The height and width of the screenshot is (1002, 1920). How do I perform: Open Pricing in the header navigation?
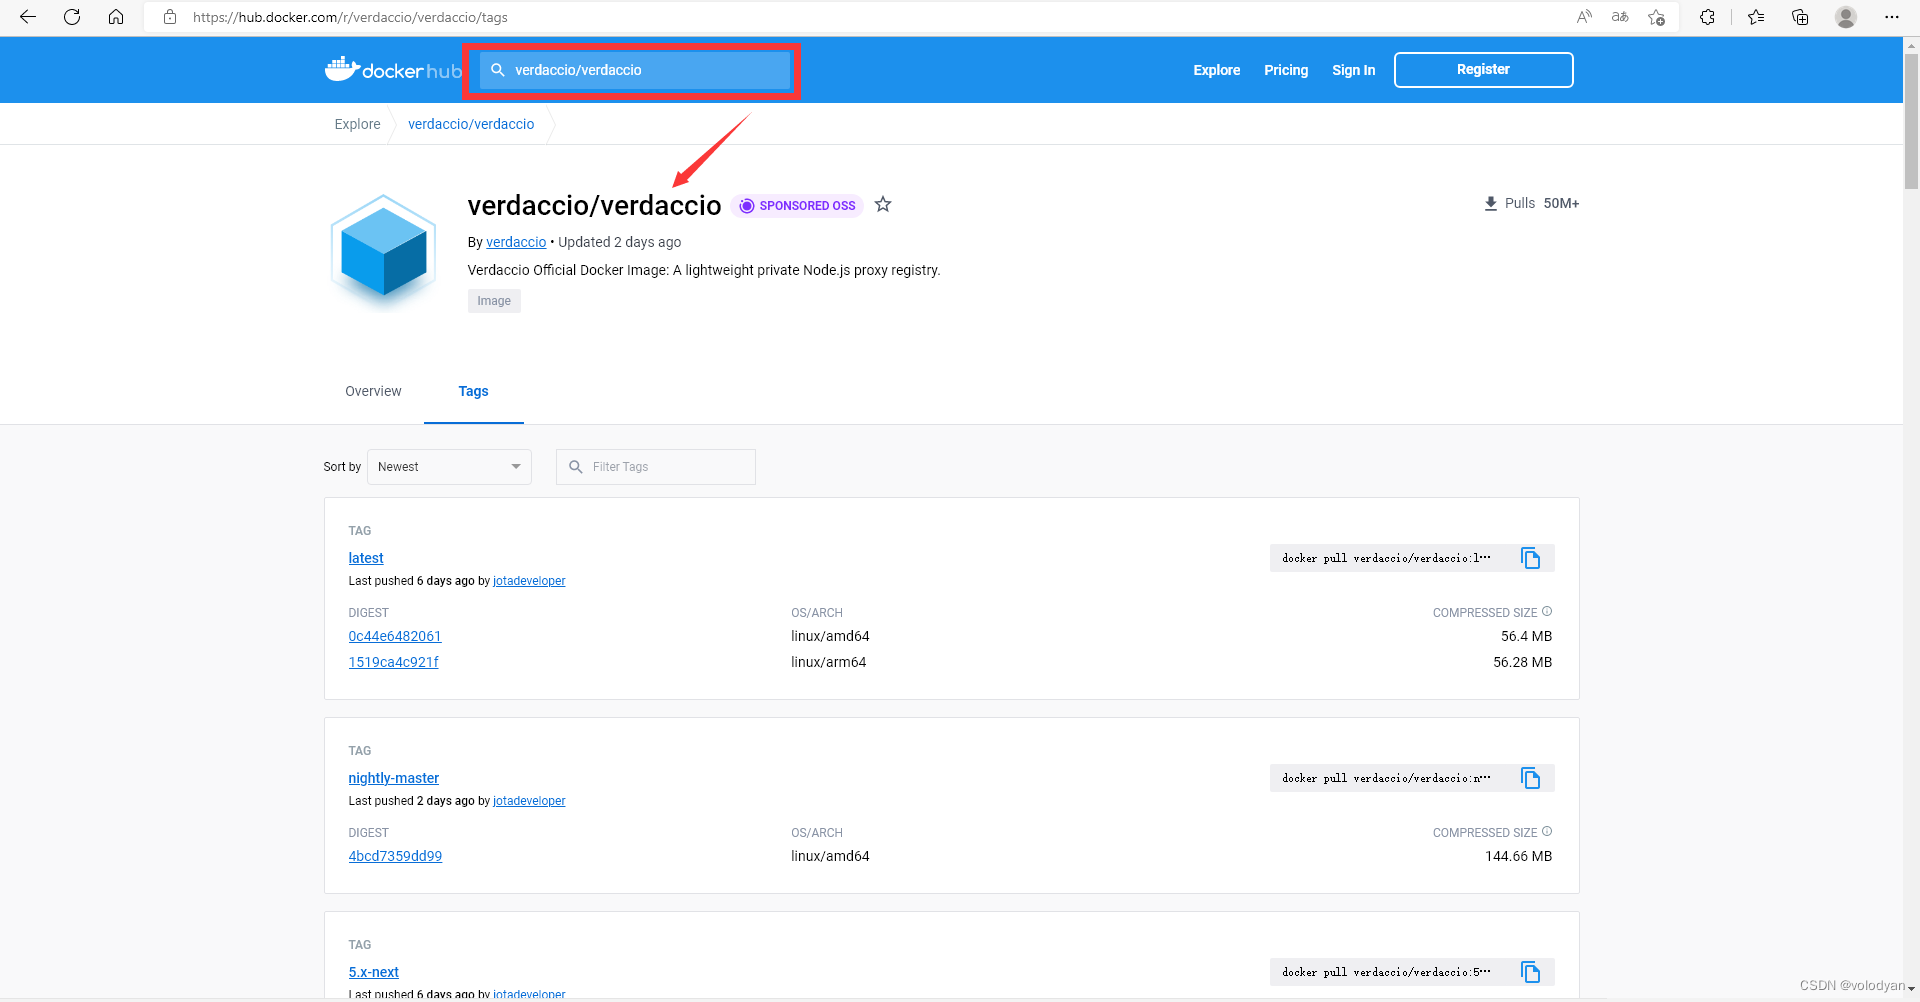click(x=1286, y=70)
